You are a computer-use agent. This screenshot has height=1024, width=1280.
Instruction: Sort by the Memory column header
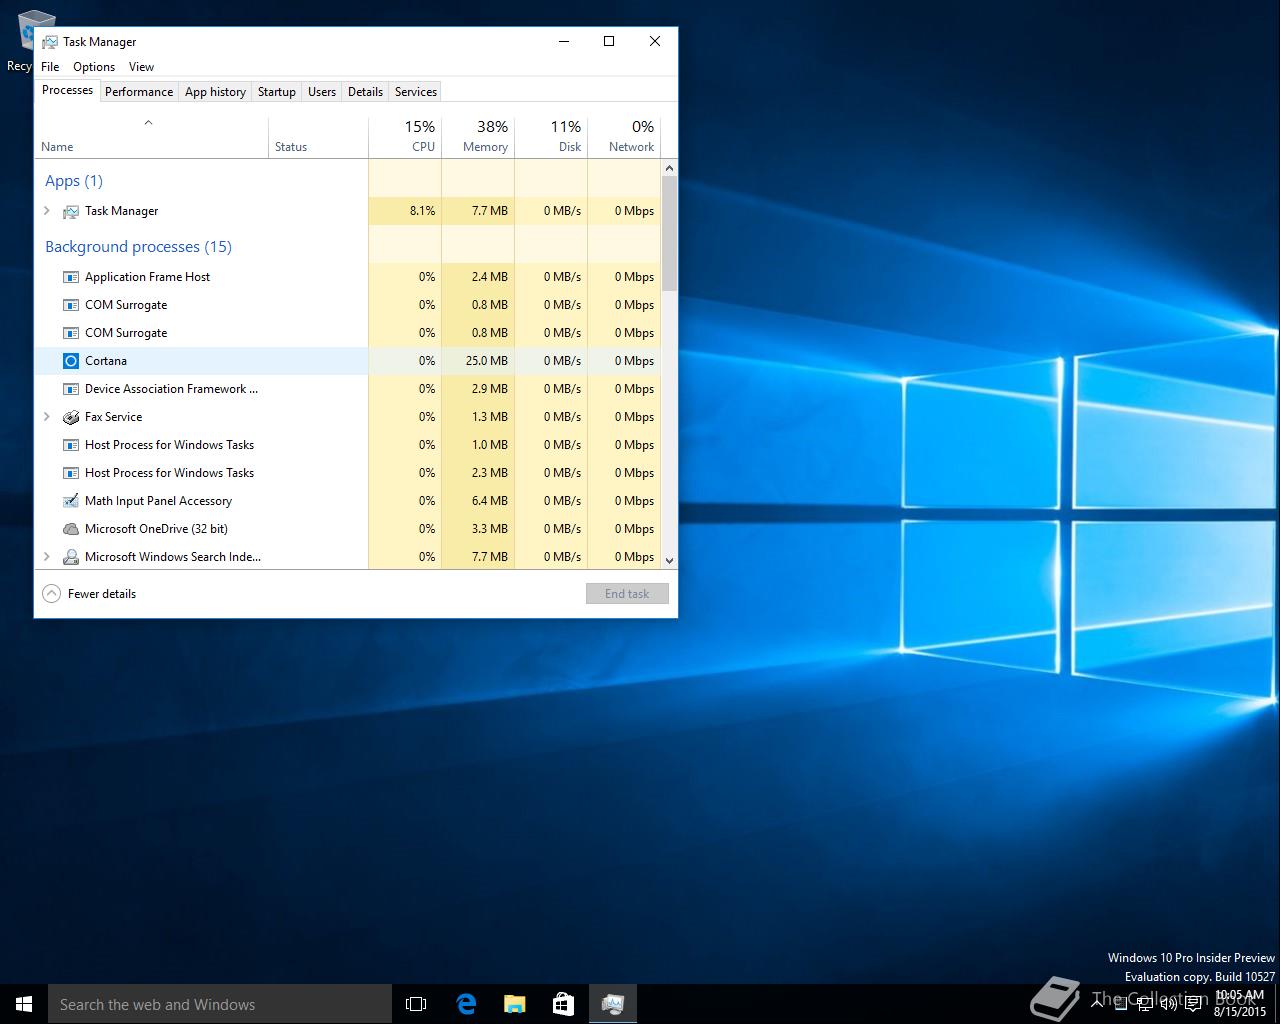[x=478, y=138]
